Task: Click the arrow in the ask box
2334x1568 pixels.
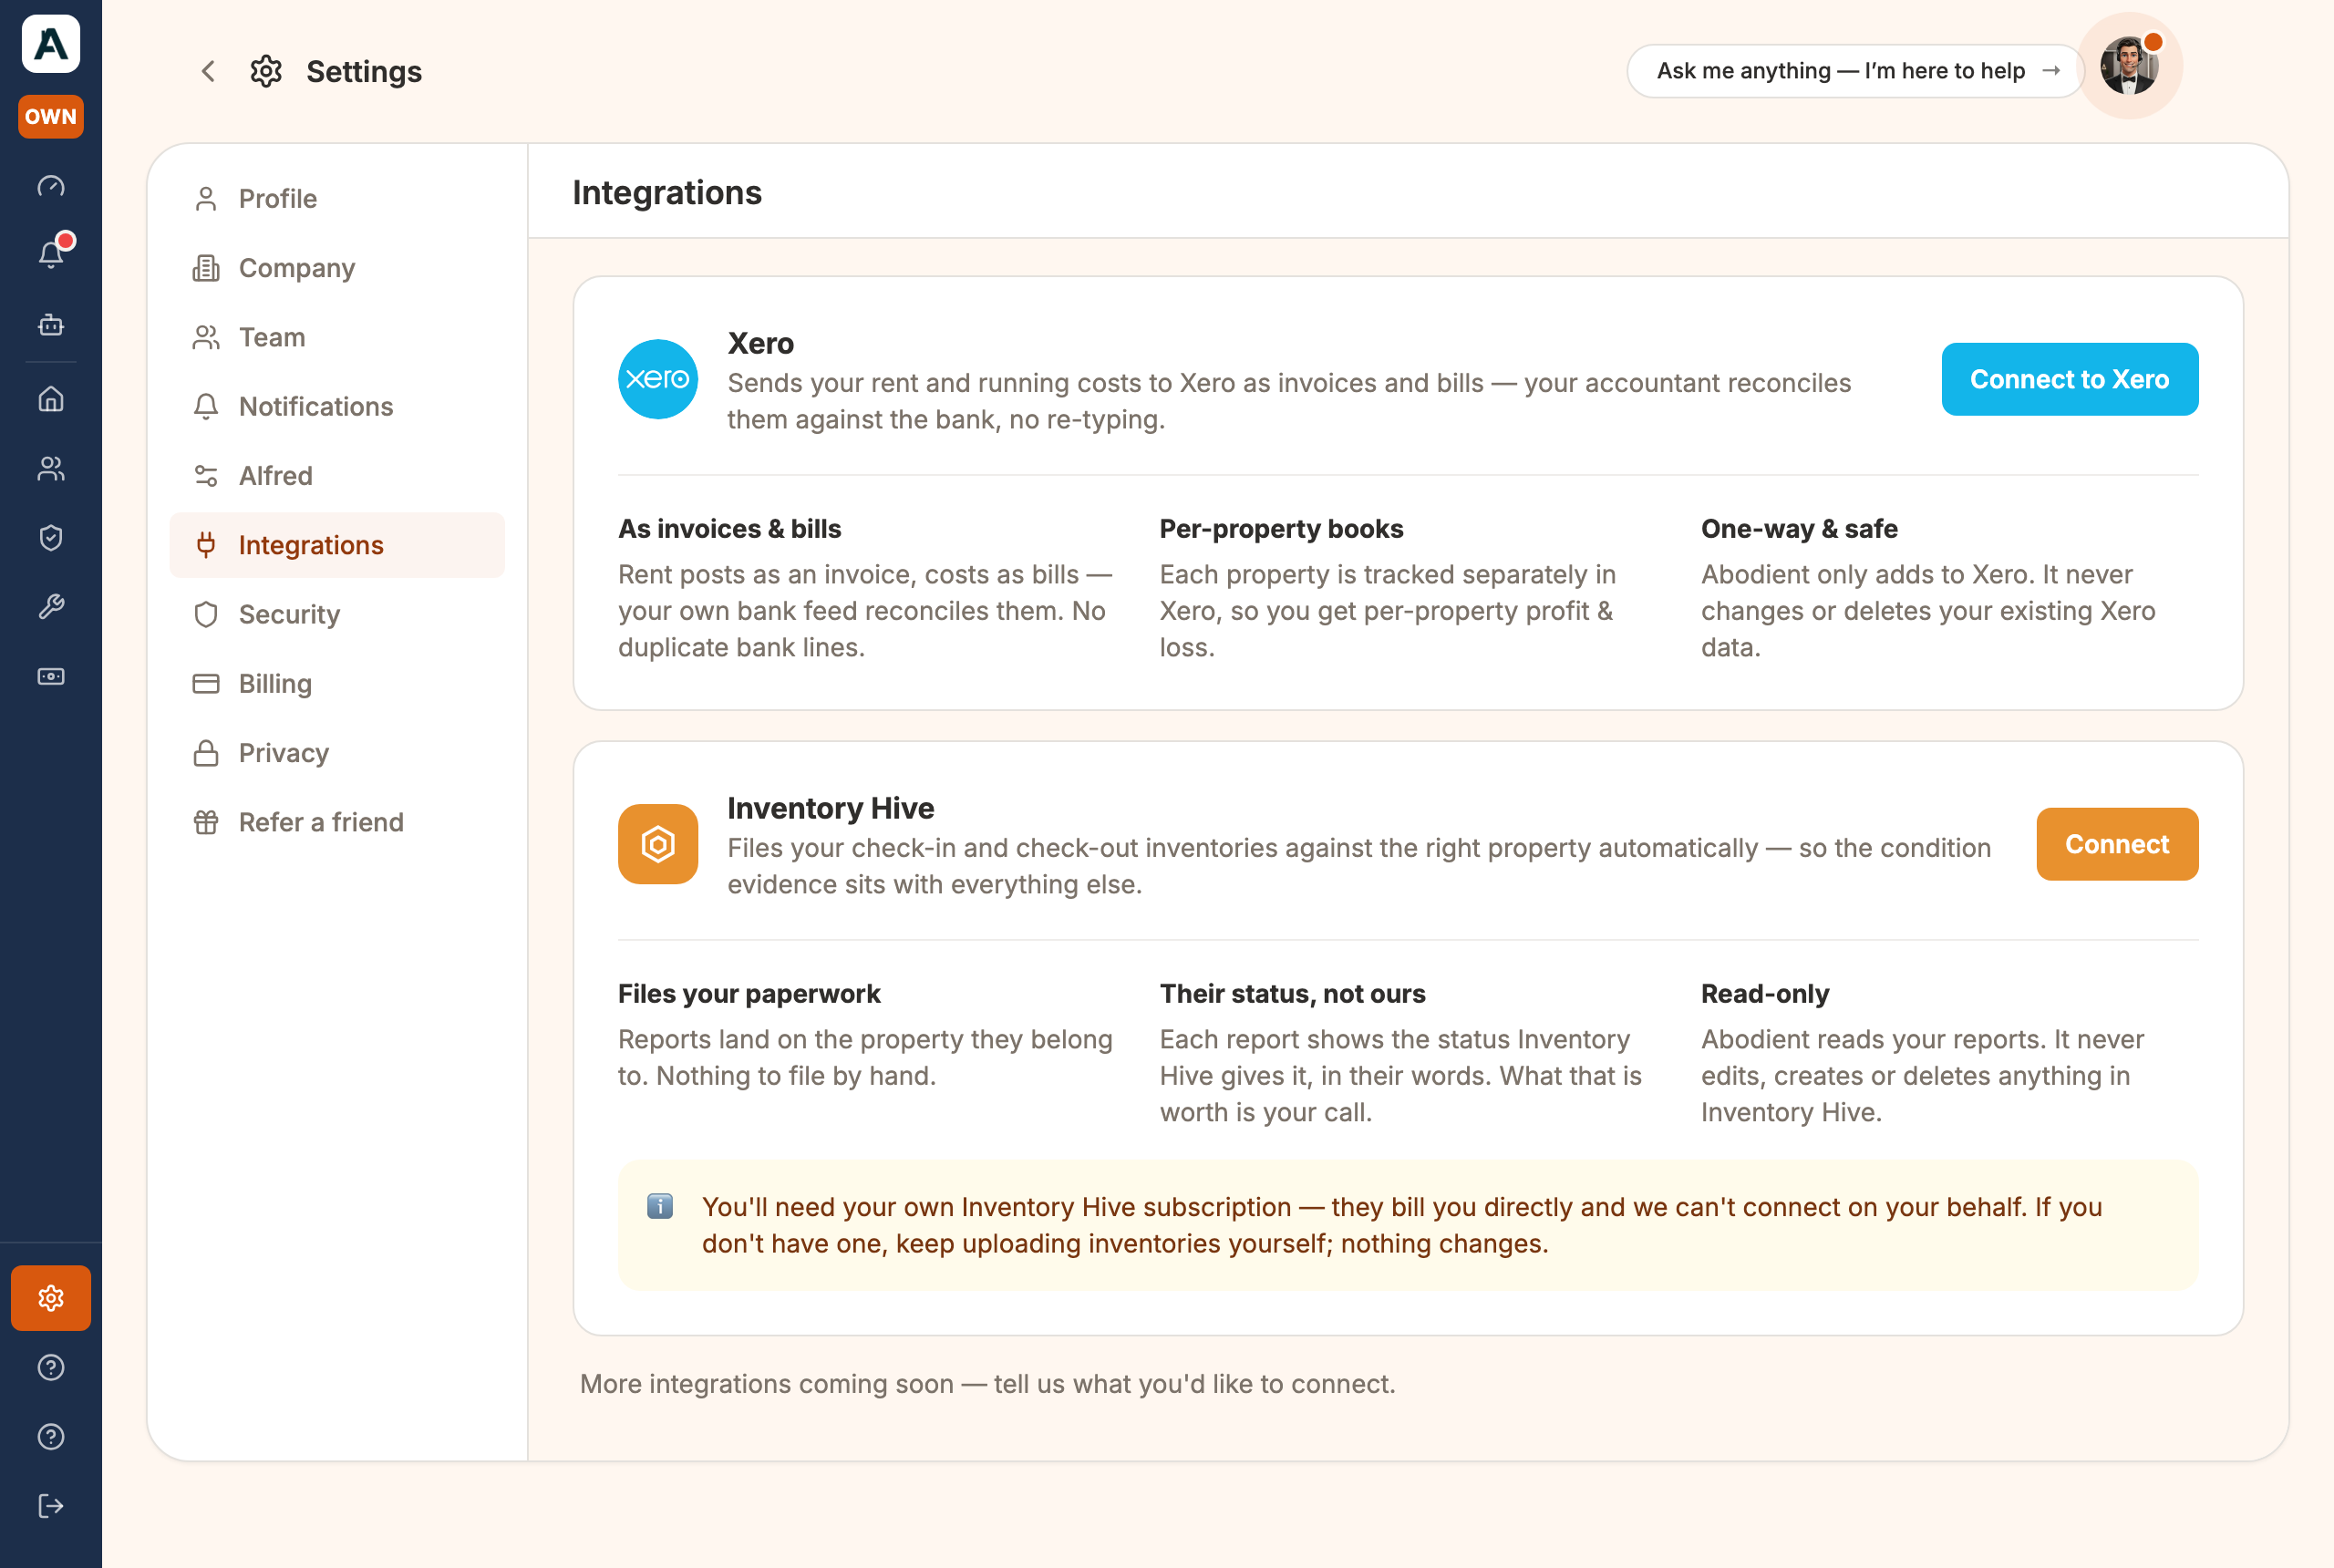Action: tap(2051, 71)
